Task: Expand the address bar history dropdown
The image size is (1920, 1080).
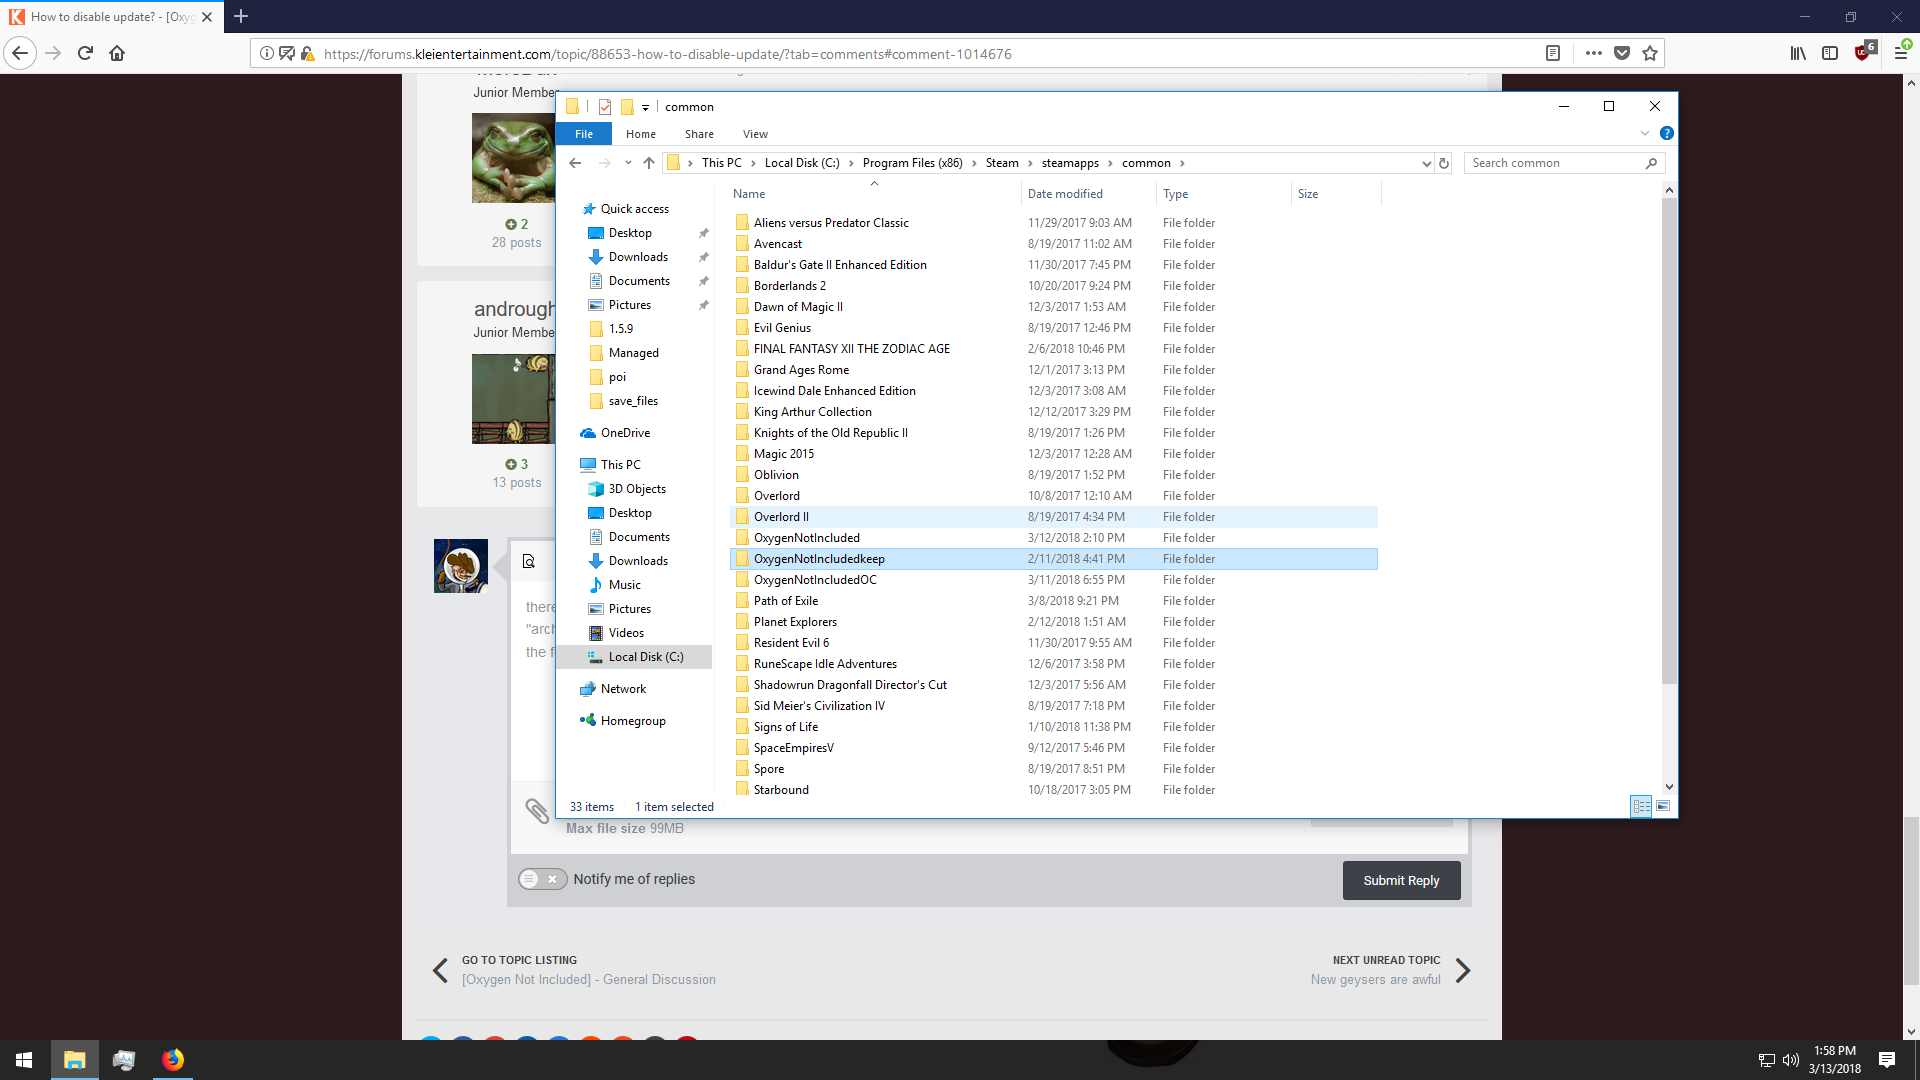Action: [1426, 163]
